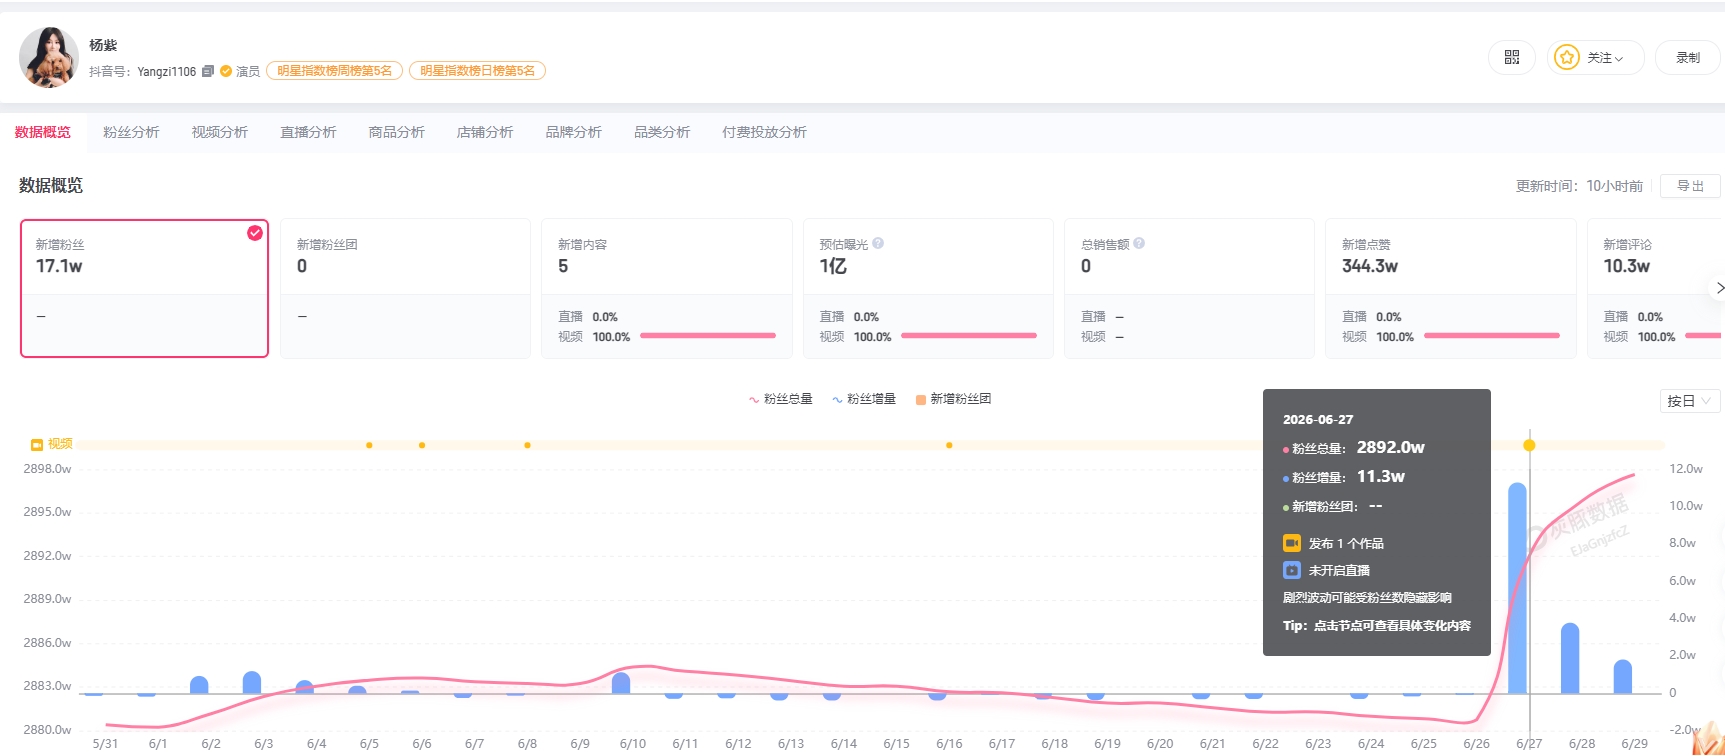Click the 明星指数榜日榜第5名 badge

(x=477, y=71)
